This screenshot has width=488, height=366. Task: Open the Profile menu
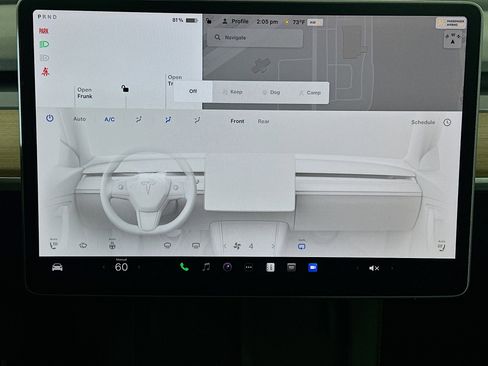[235, 21]
